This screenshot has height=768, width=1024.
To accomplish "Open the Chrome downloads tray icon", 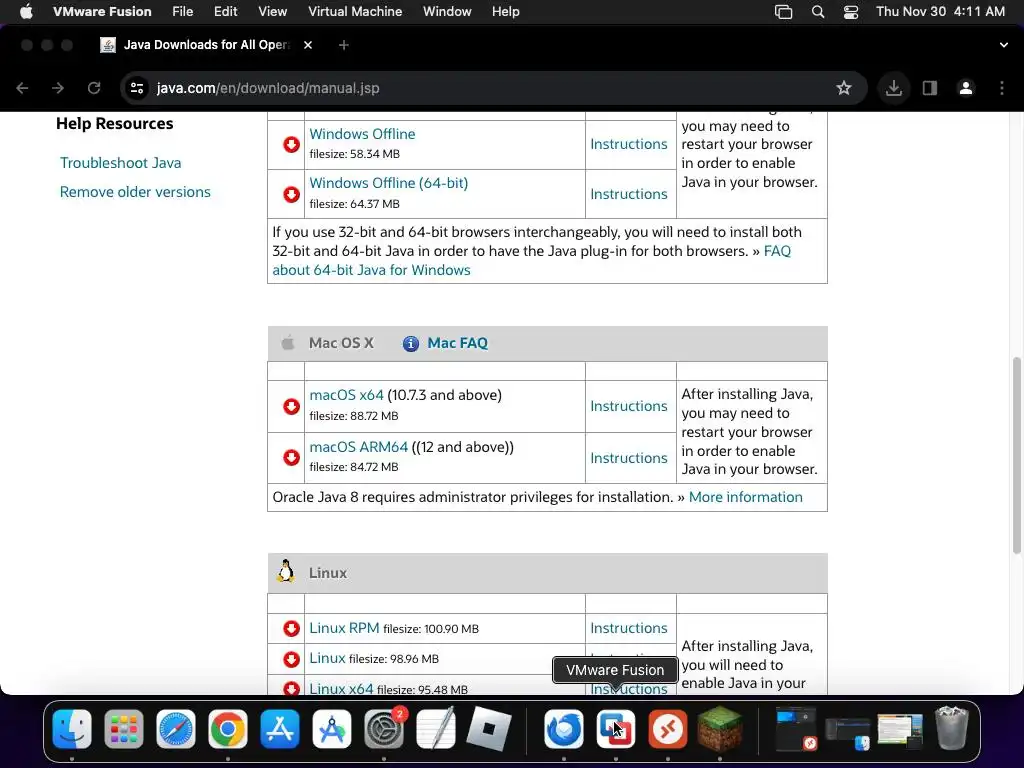I will 893,88.
